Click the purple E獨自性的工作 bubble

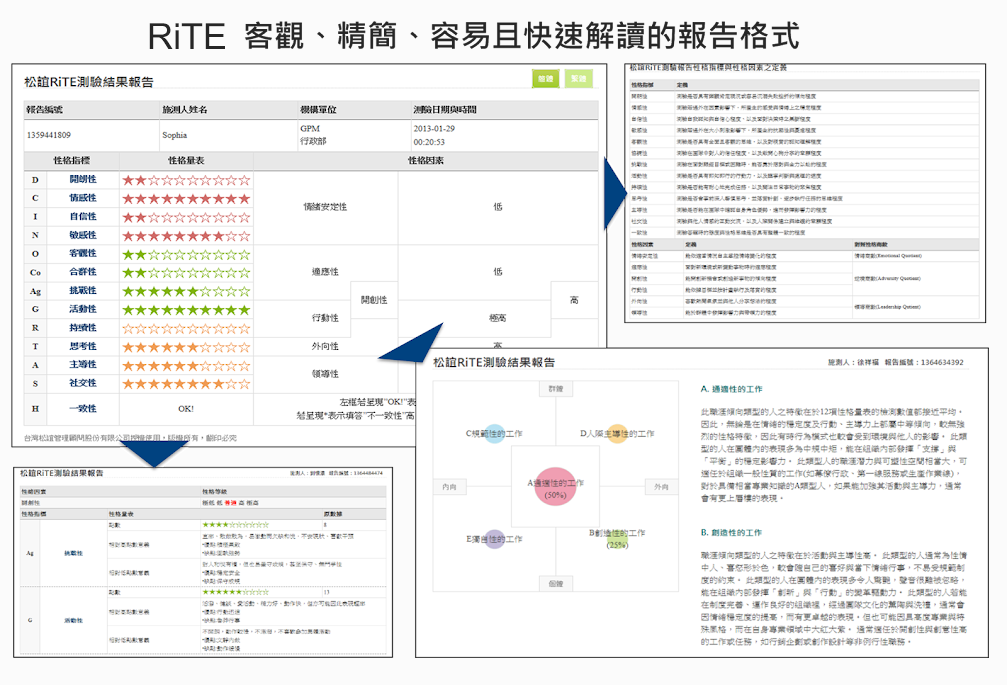(494, 539)
